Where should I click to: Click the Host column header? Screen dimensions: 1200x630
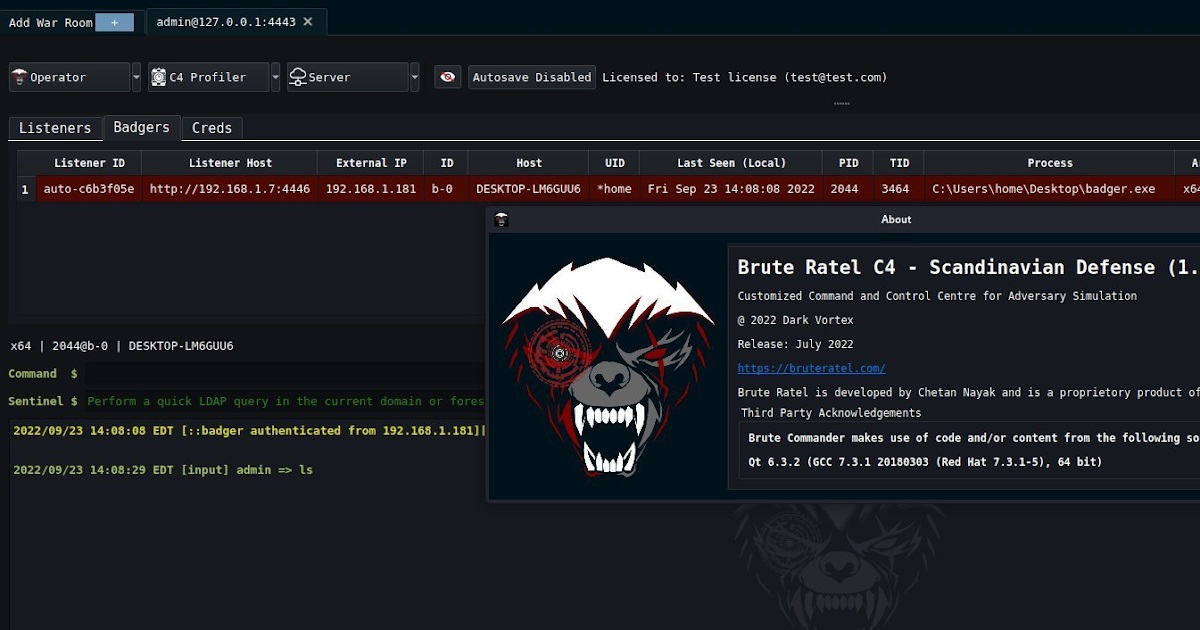click(529, 163)
